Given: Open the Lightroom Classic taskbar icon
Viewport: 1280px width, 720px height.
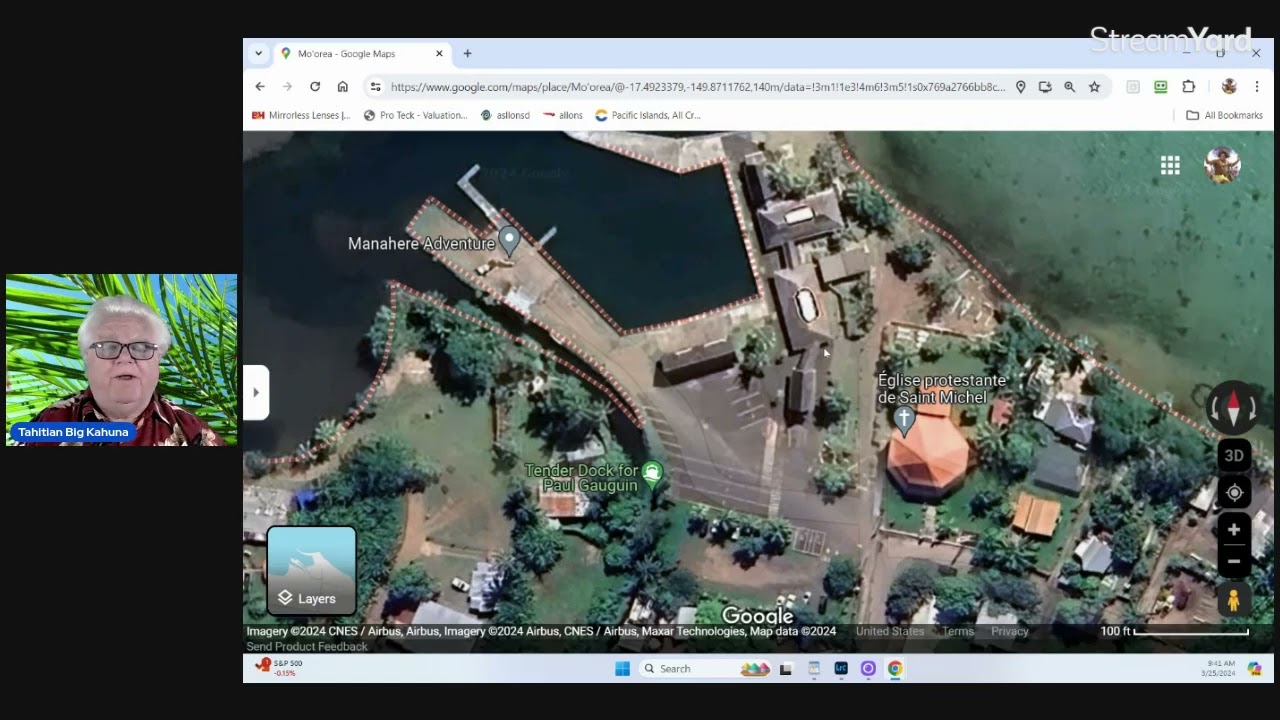Looking at the screenshot, I should tap(841, 669).
